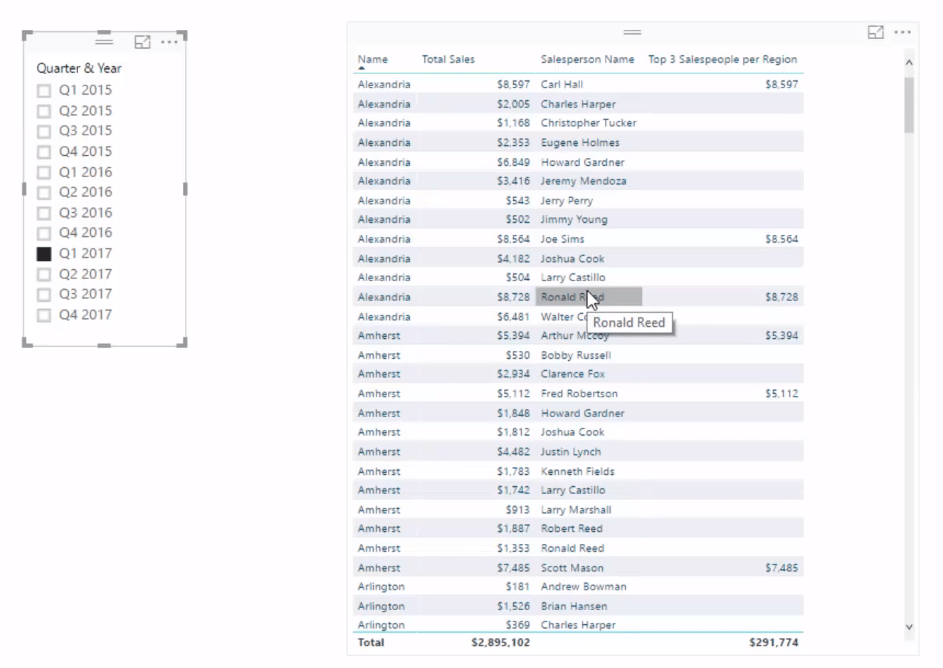Sort by the Total Sales column header

448,59
